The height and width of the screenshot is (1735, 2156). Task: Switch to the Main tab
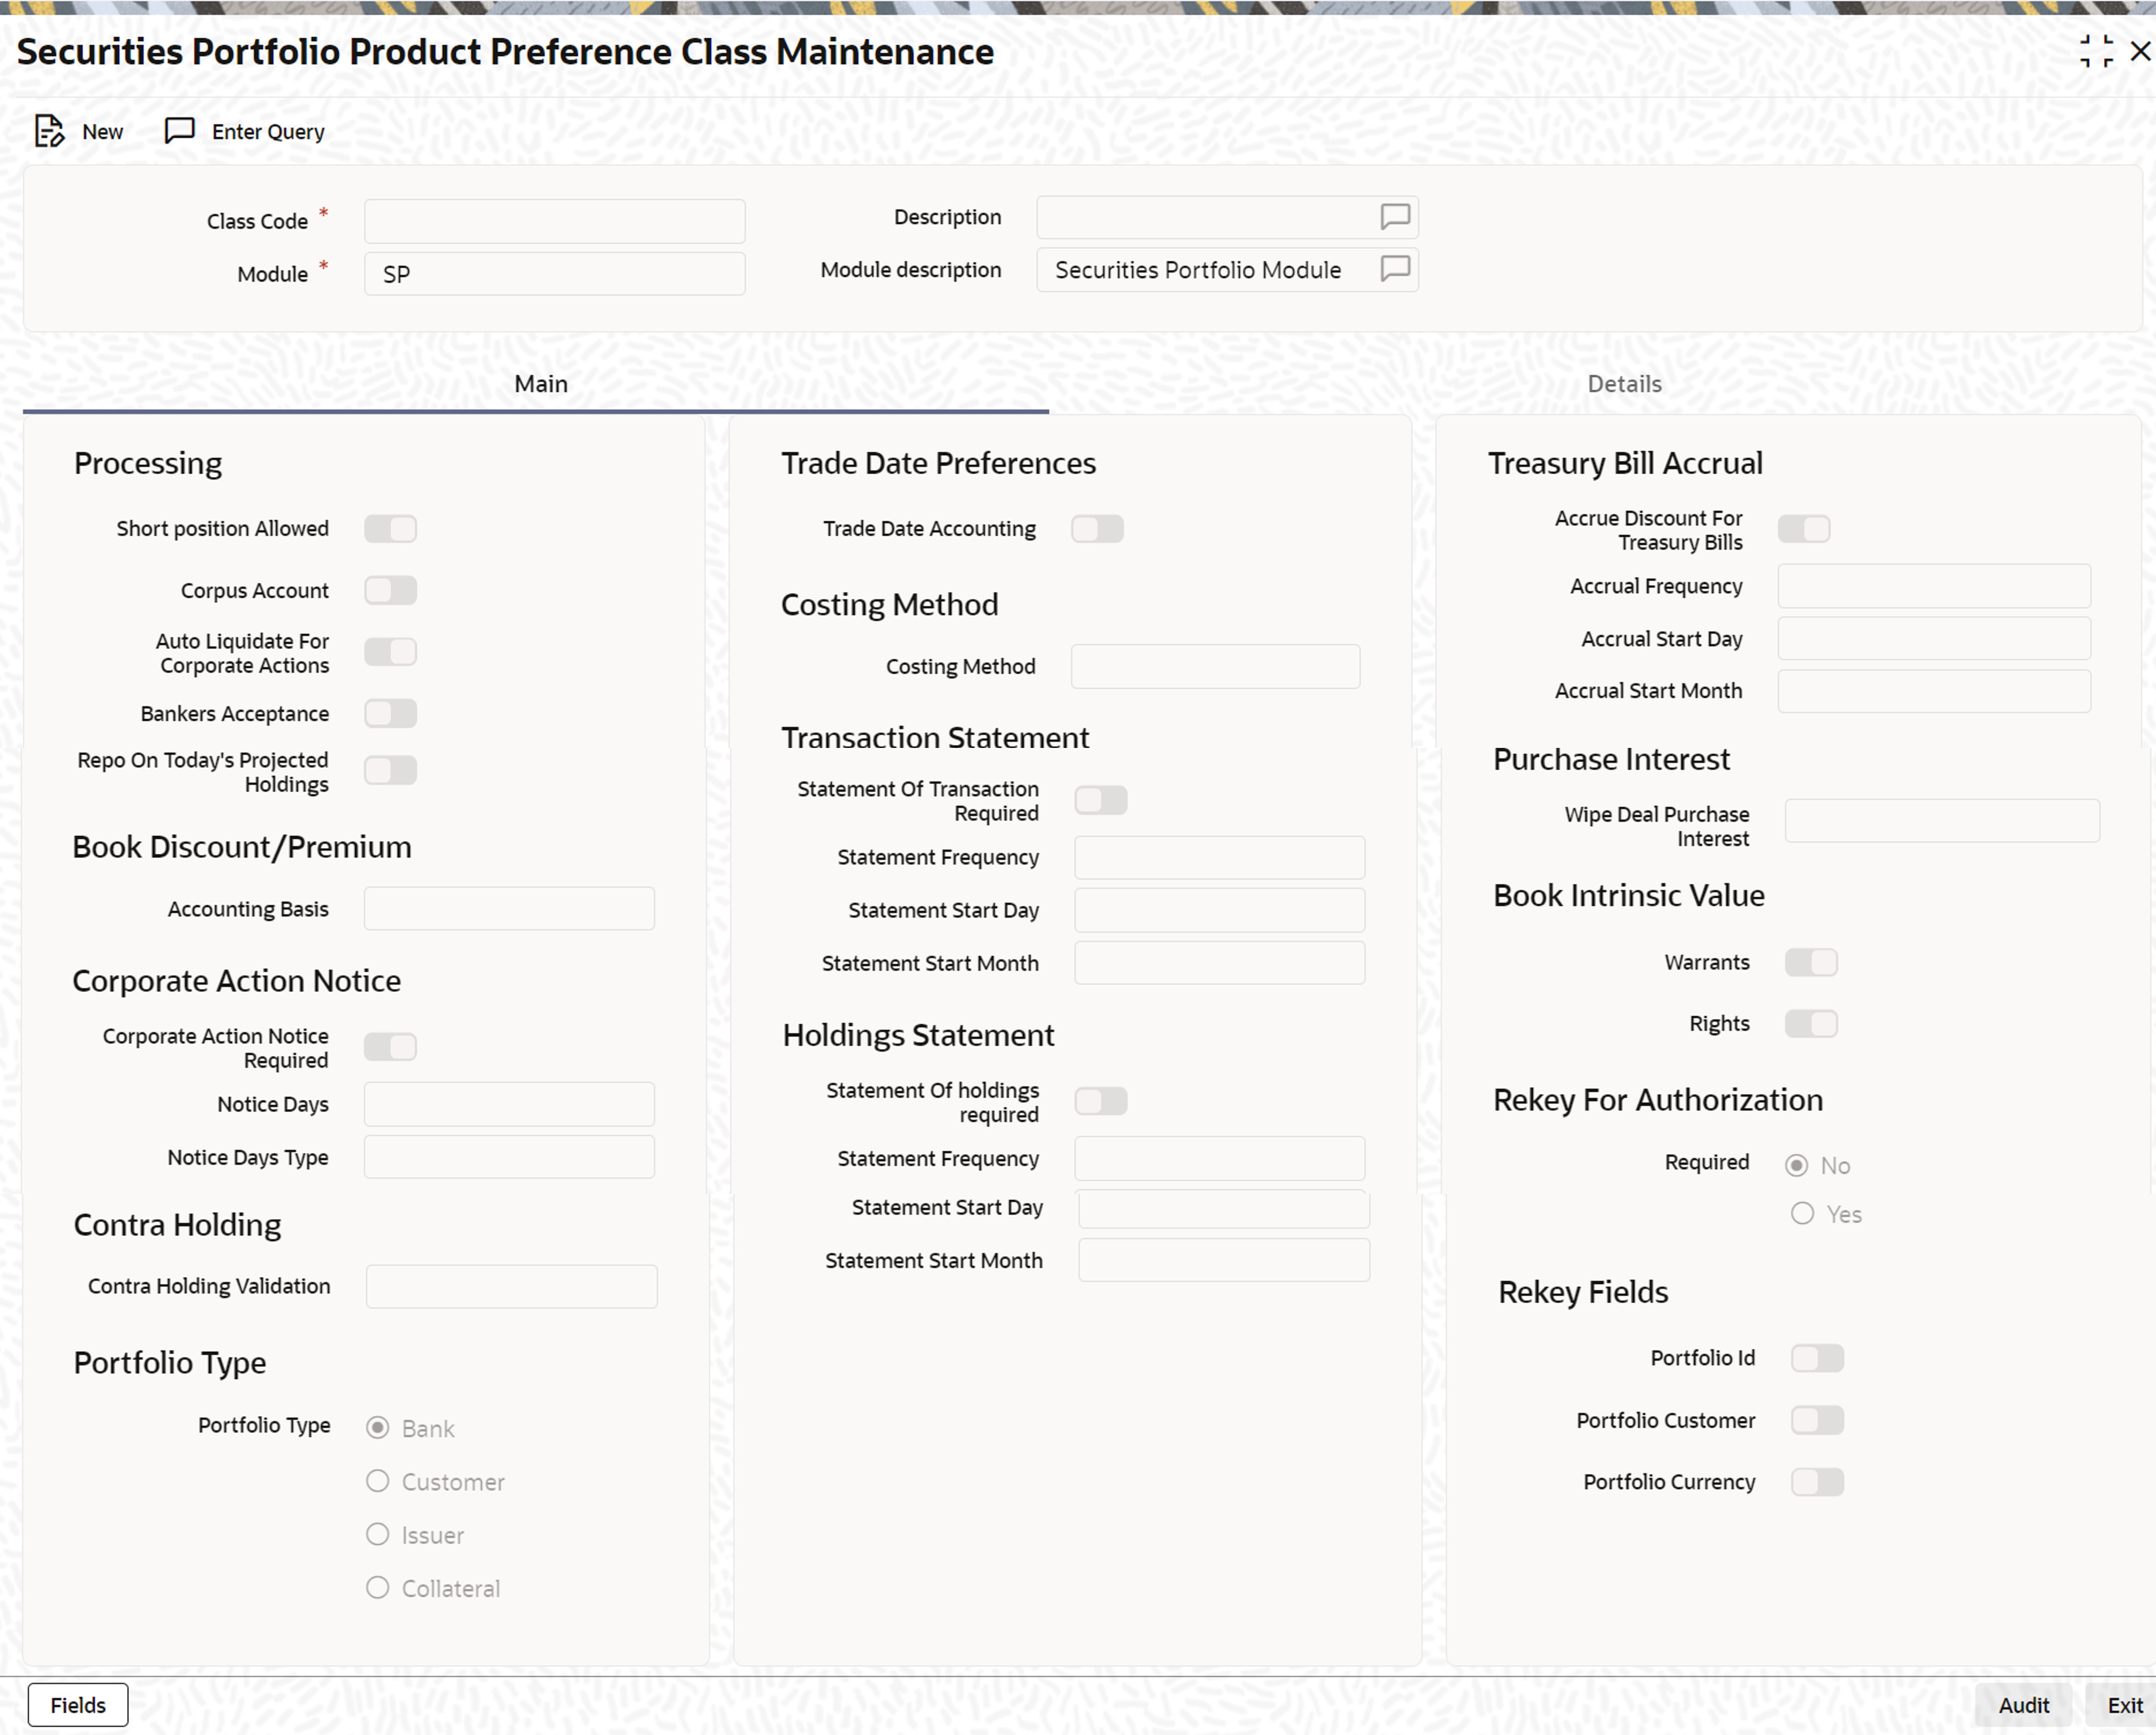(540, 384)
